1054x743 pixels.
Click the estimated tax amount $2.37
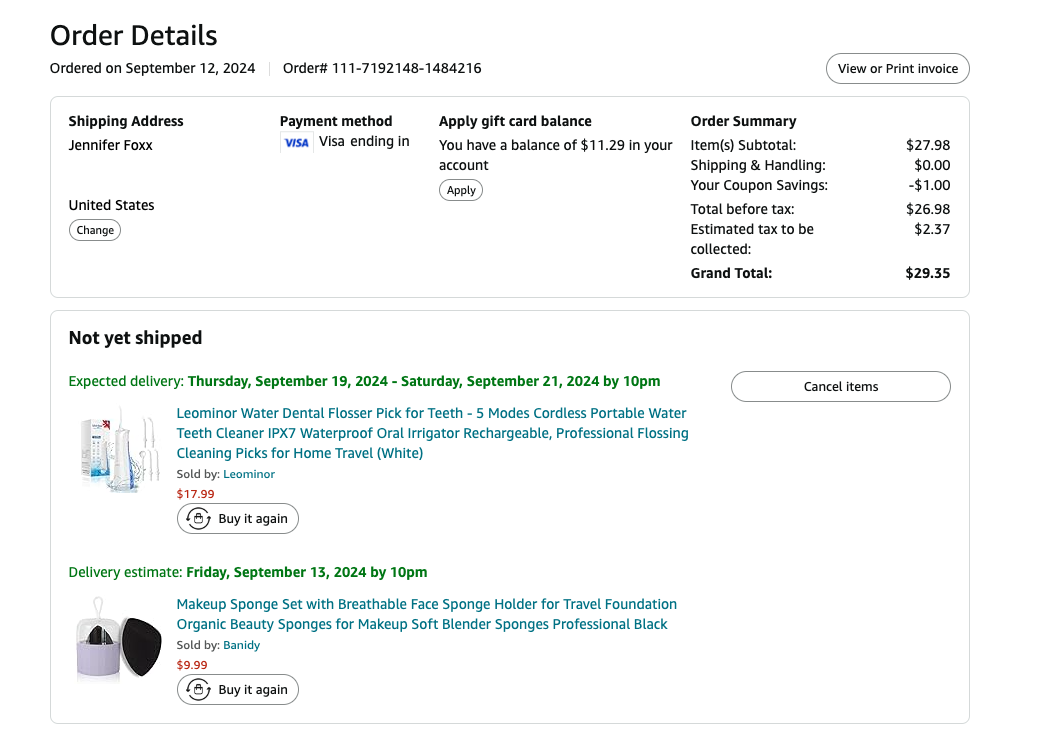tap(932, 229)
